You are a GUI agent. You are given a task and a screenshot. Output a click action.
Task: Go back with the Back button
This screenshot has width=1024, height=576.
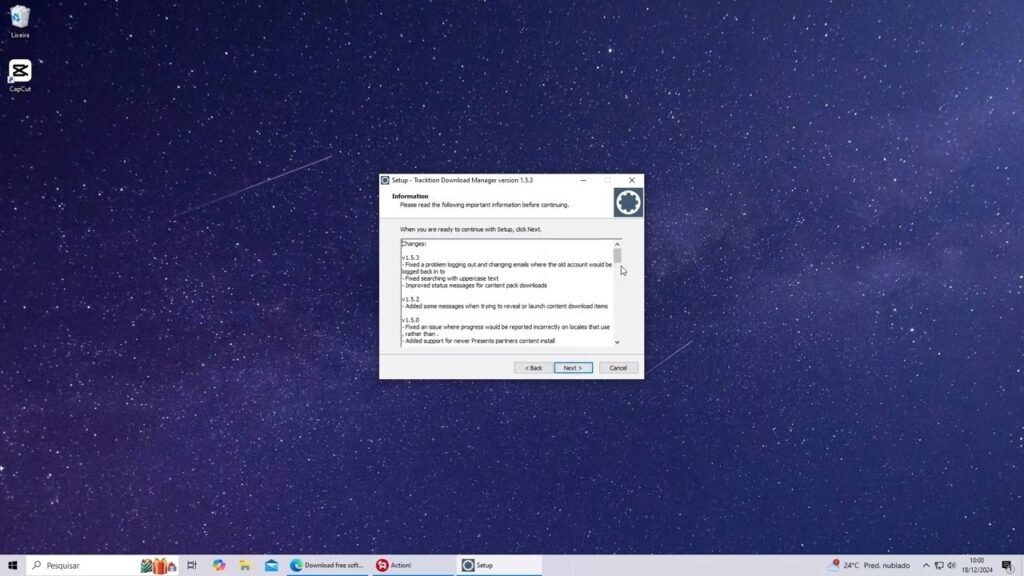coord(533,368)
